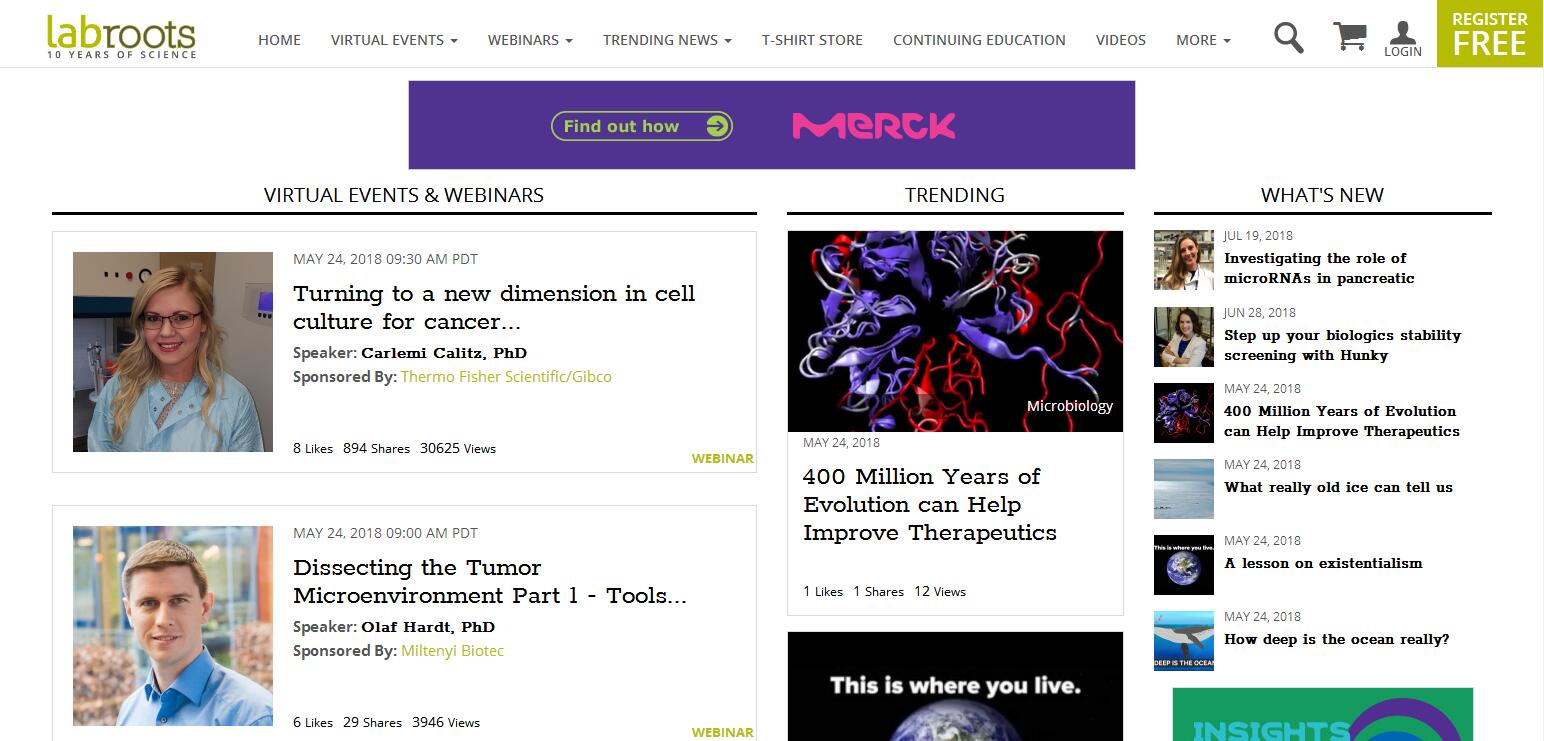Click the search magnifier icon

pyautogui.click(x=1288, y=38)
